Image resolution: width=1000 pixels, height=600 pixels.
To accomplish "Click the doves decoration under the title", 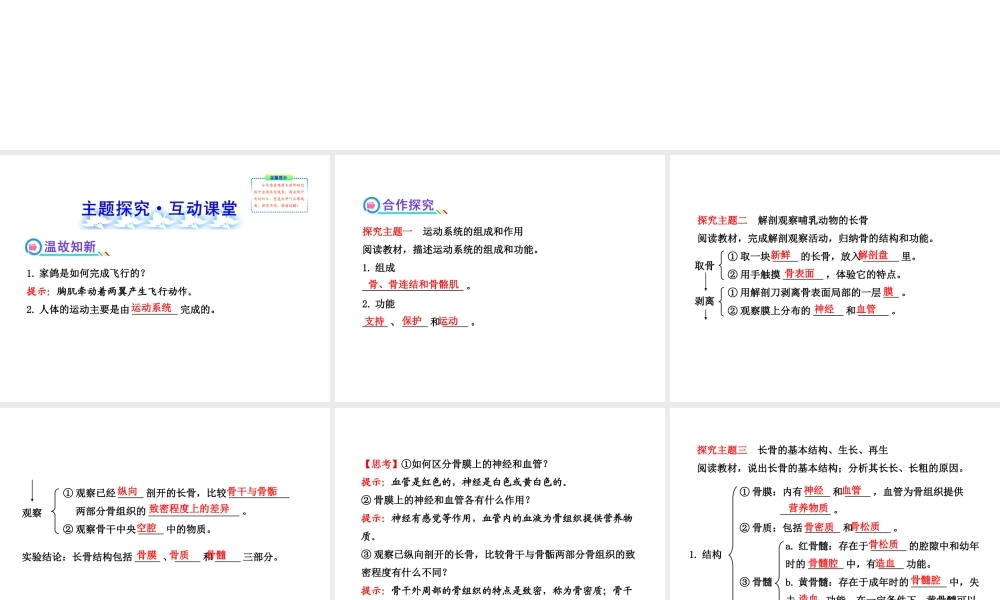I will [x=160, y=223].
